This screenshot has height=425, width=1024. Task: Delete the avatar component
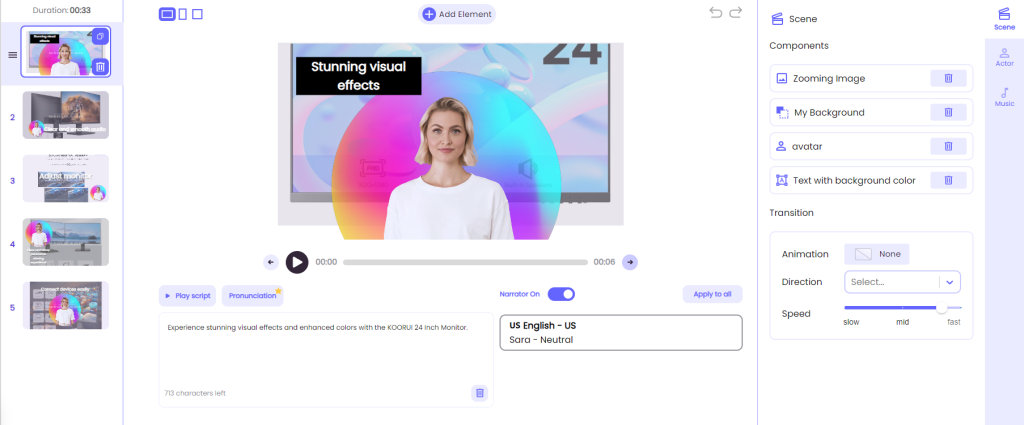coord(948,146)
